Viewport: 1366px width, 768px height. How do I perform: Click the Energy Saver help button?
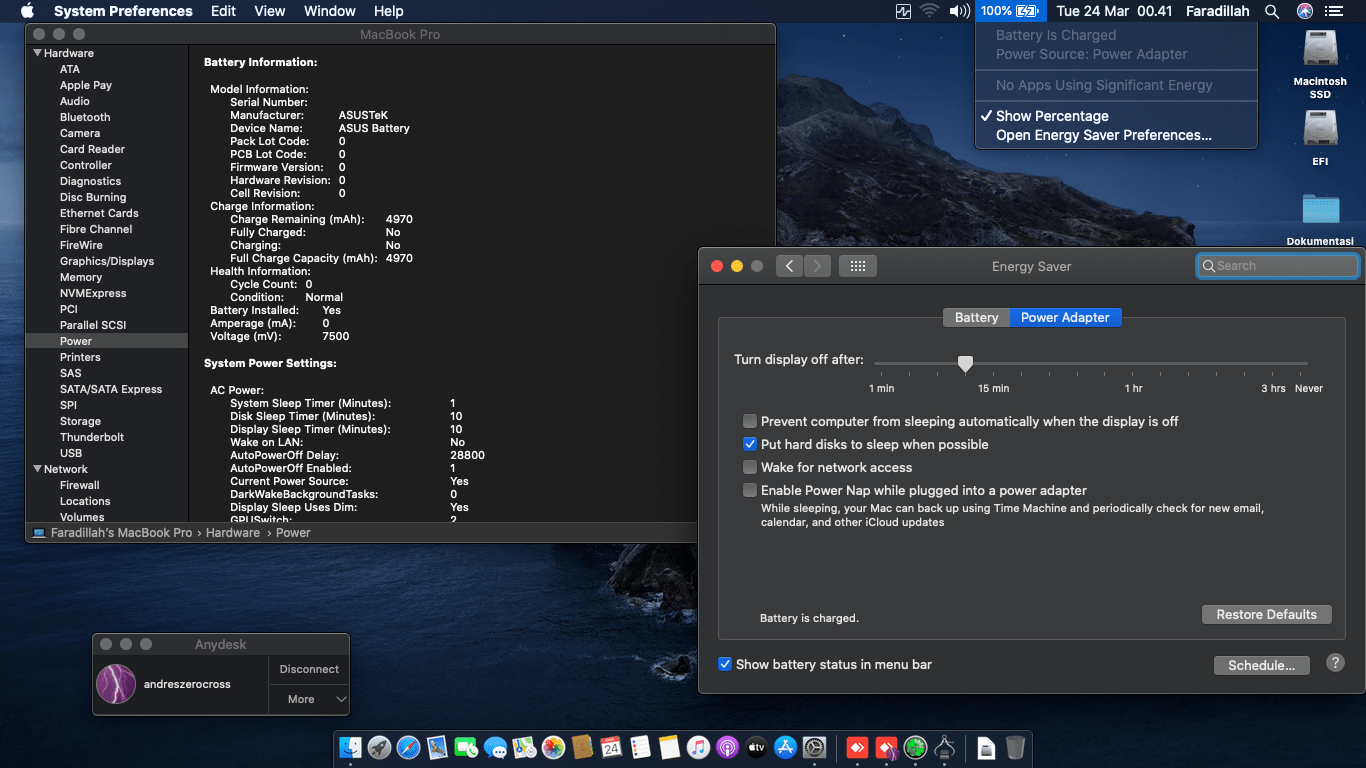coord(1335,663)
